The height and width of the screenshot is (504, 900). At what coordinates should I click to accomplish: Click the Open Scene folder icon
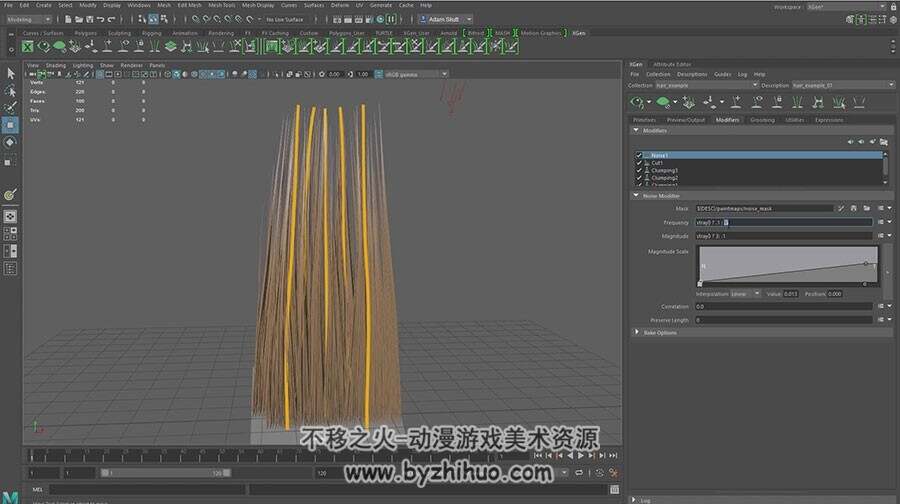click(x=79, y=20)
